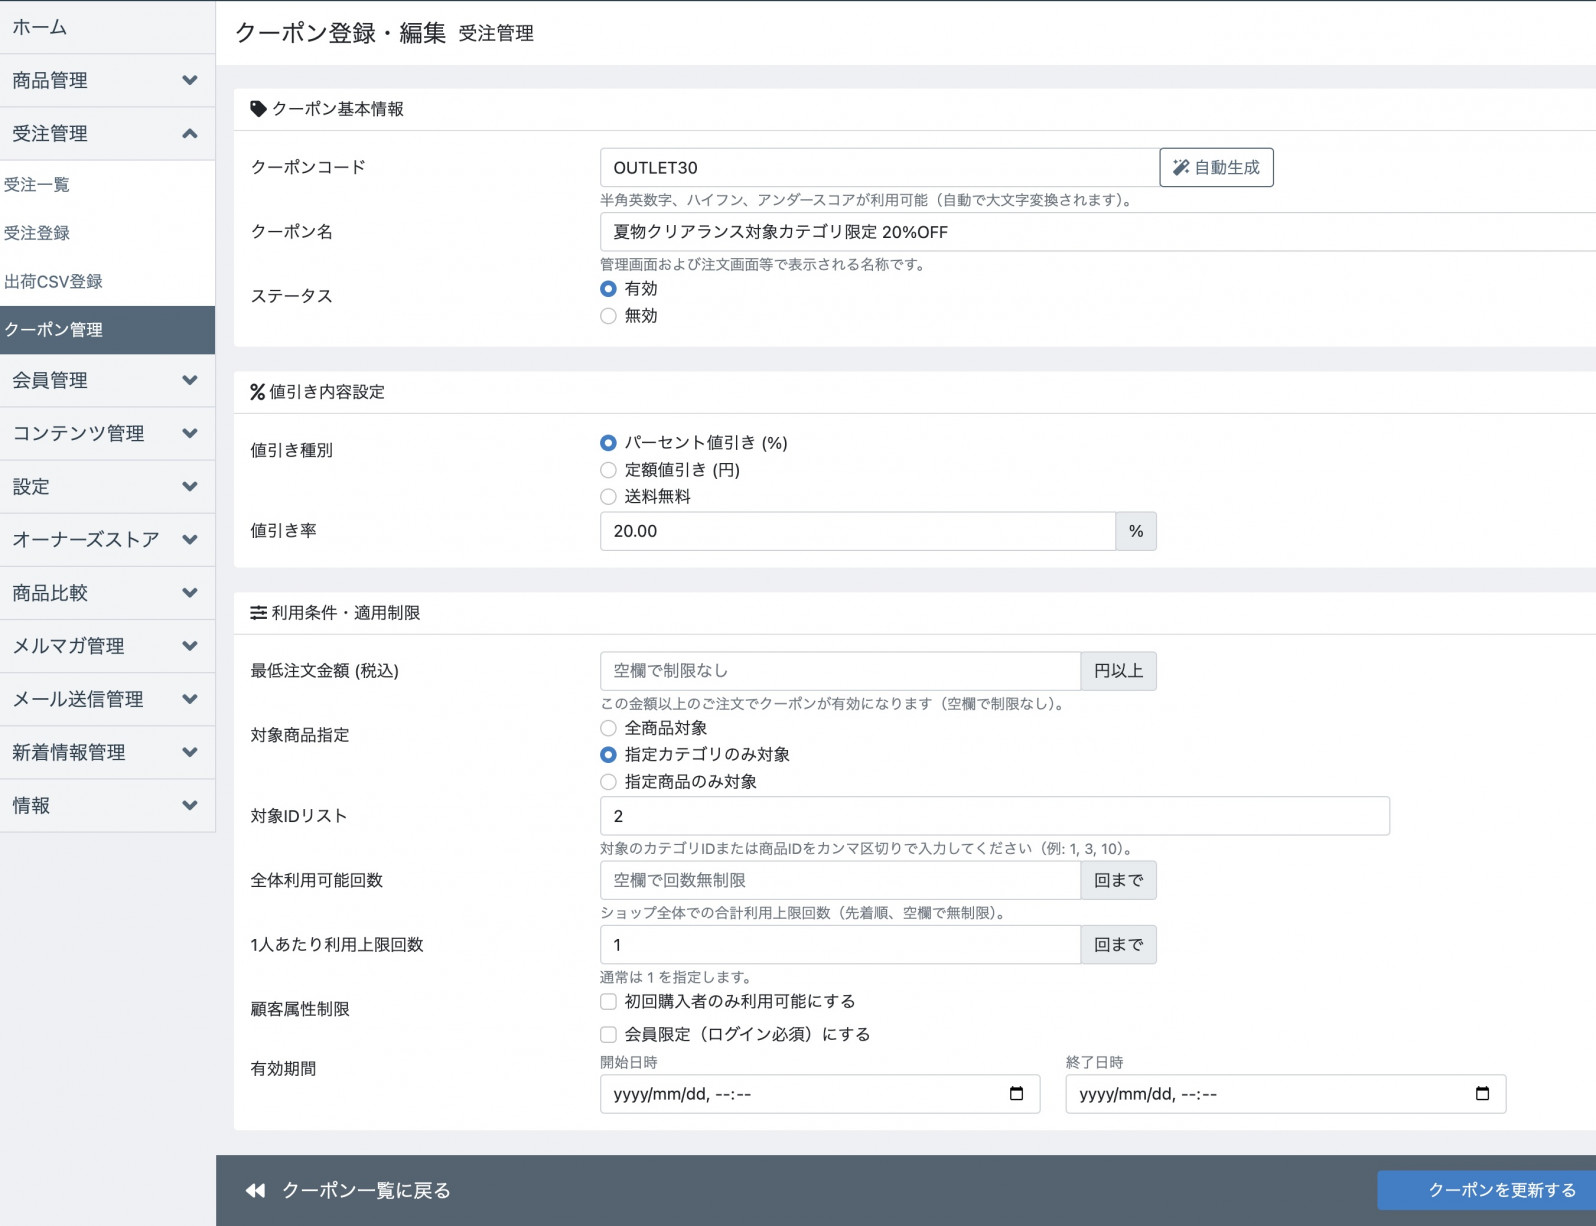Open calendar picker for 開始日時 field
Viewport: 1596px width, 1226px height.
tap(1016, 1094)
